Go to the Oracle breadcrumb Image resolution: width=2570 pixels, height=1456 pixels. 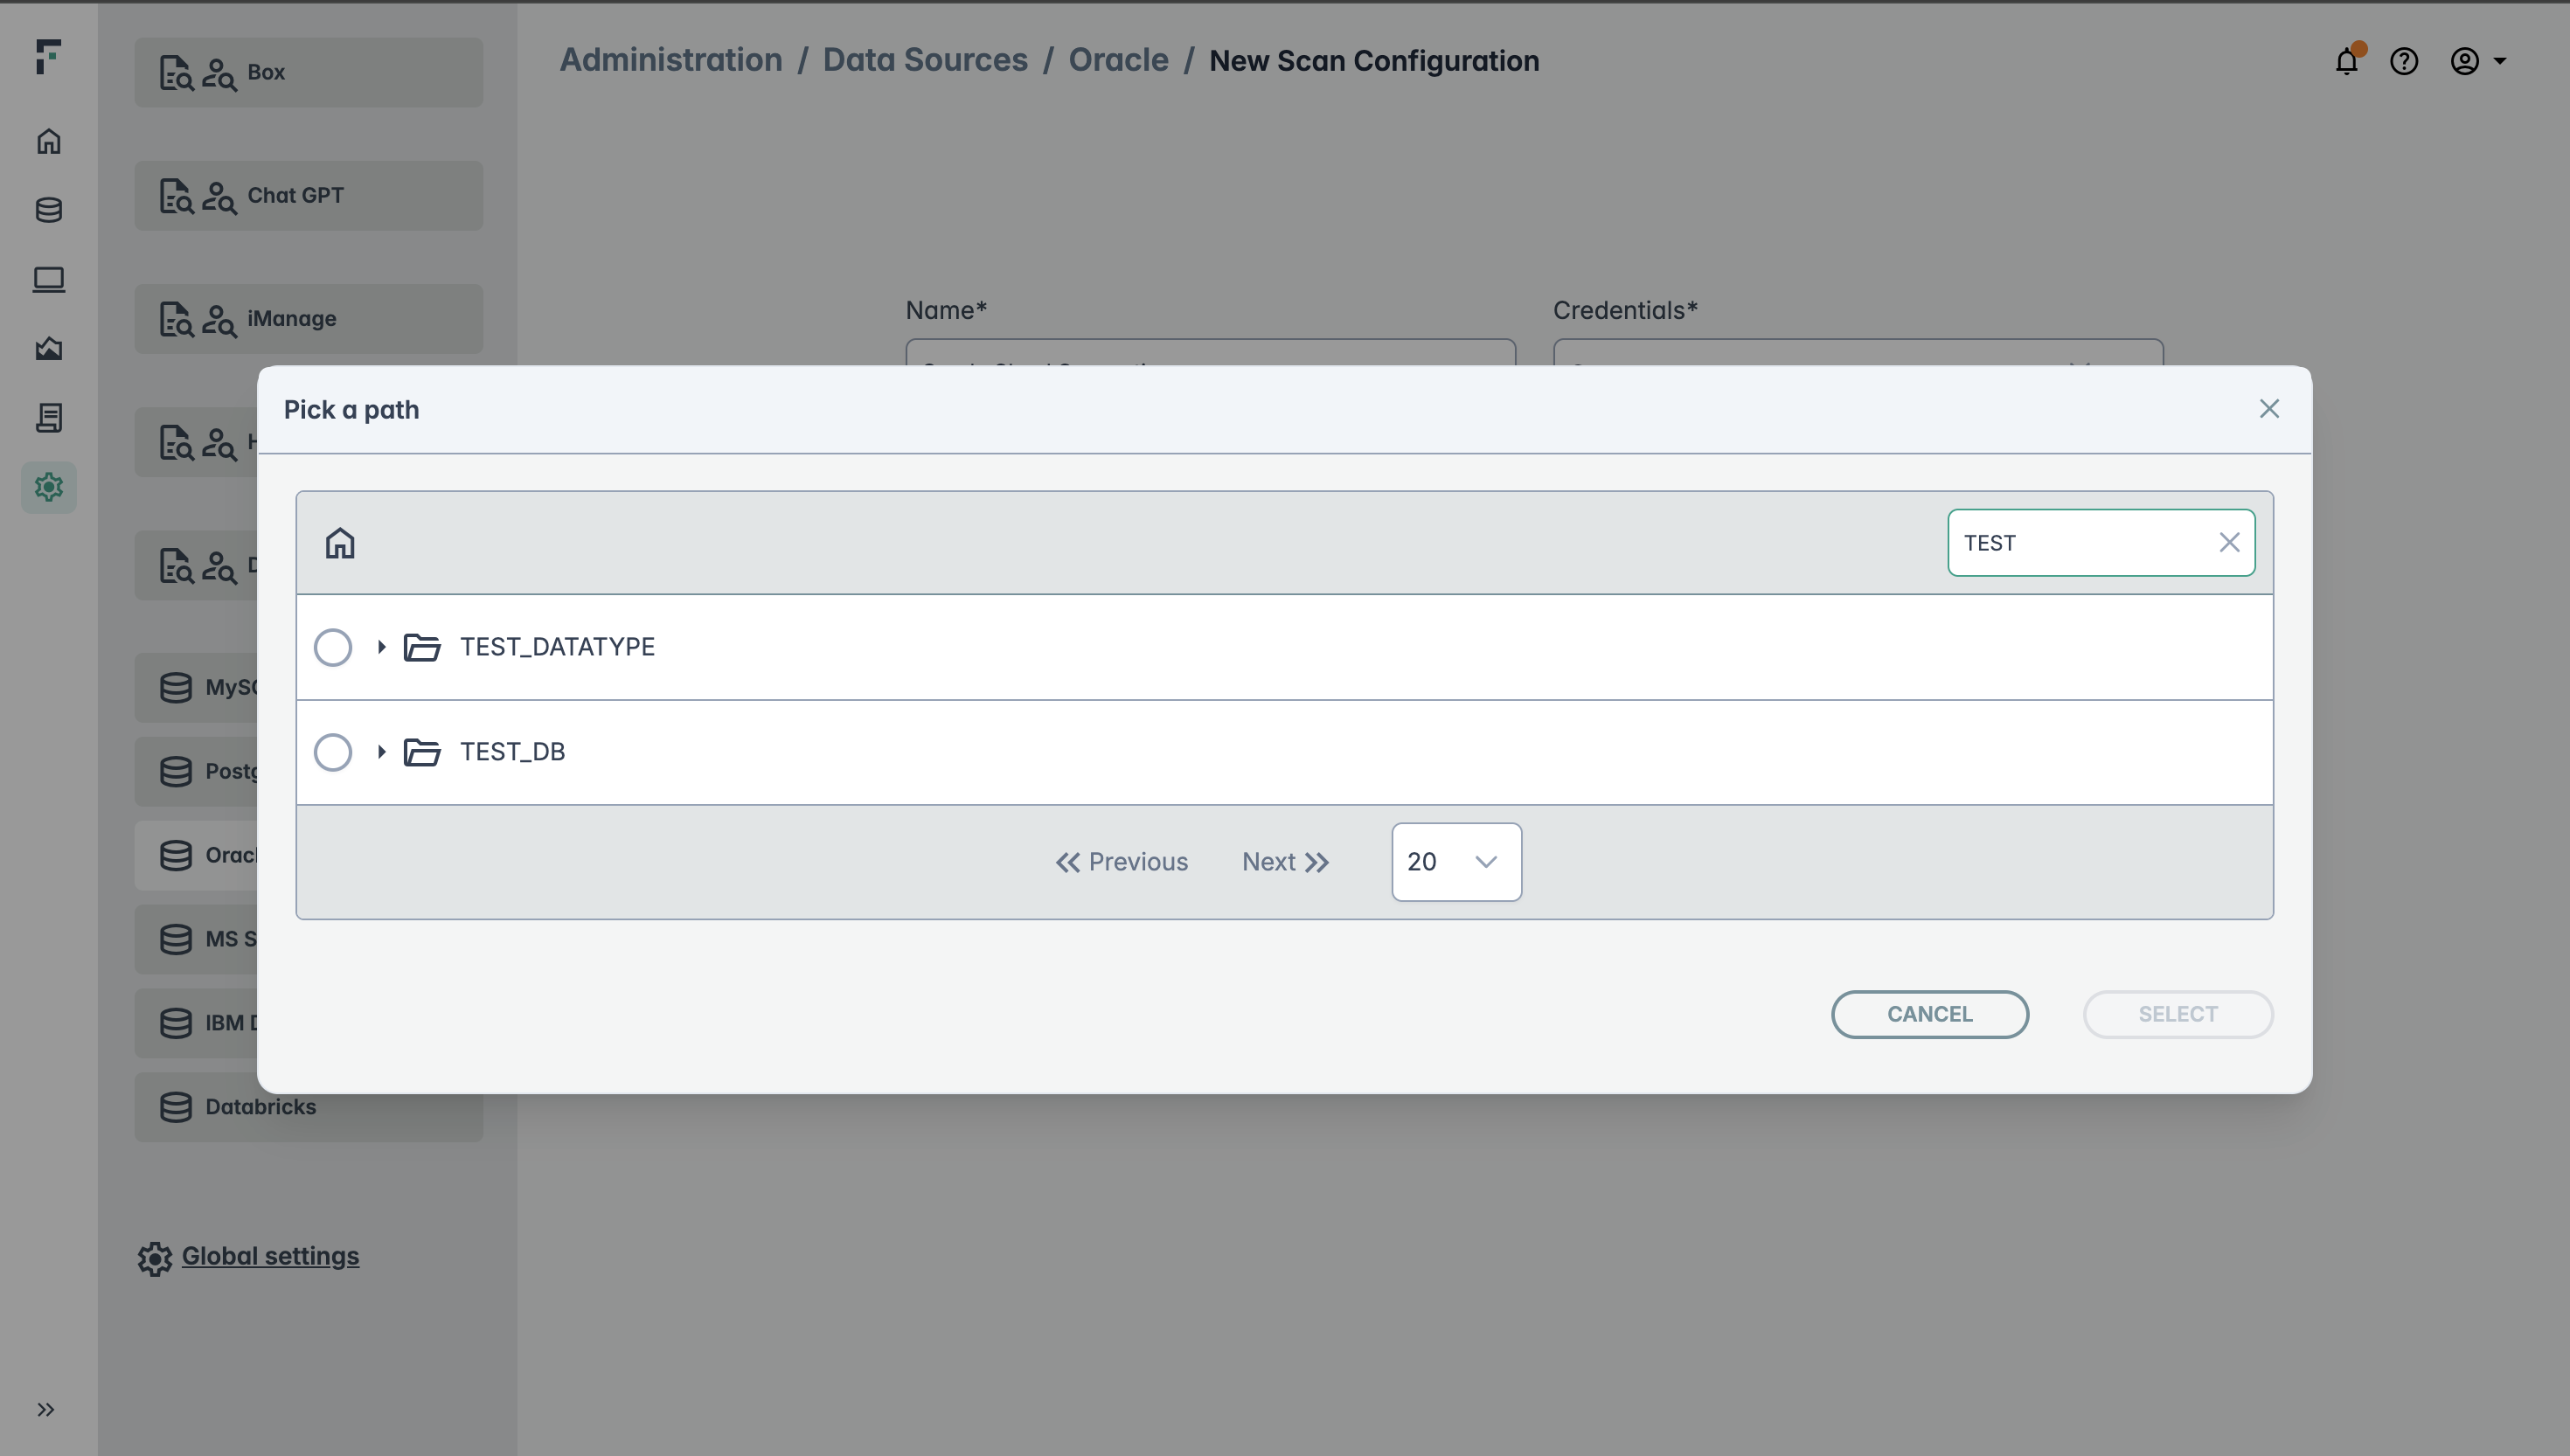point(1118,60)
